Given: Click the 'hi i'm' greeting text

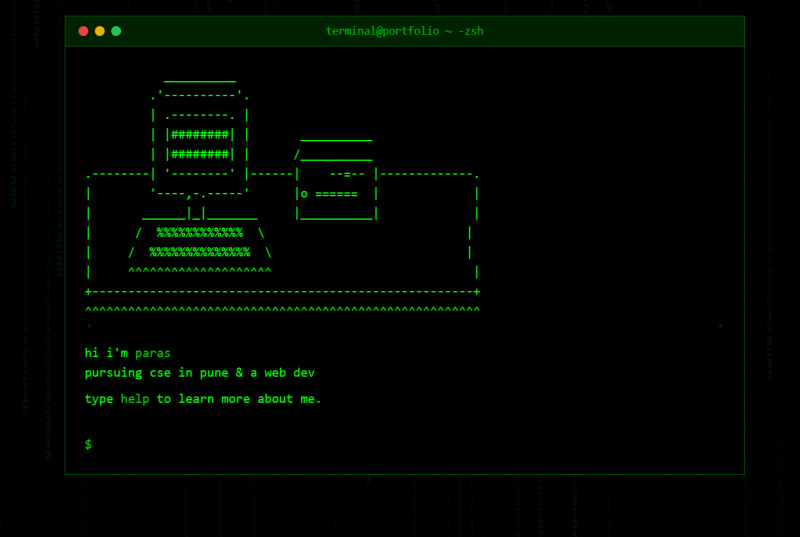Looking at the screenshot, I should tap(107, 353).
